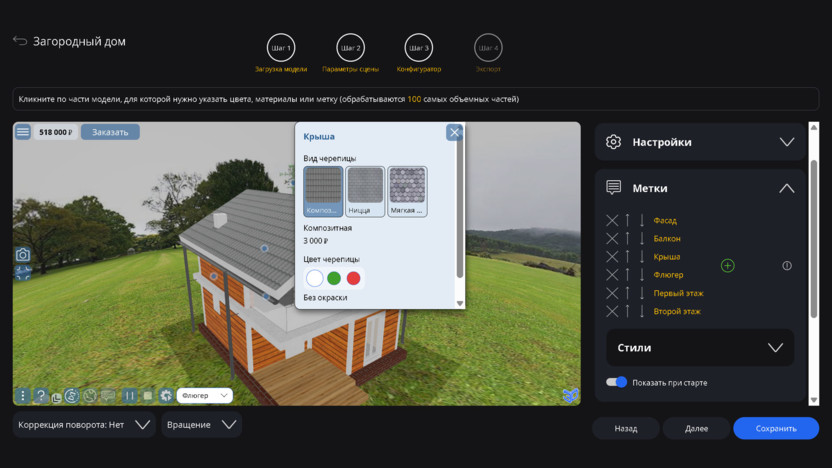Take a screenshot with the camera icon
This screenshot has width=832, height=468.
click(x=23, y=255)
